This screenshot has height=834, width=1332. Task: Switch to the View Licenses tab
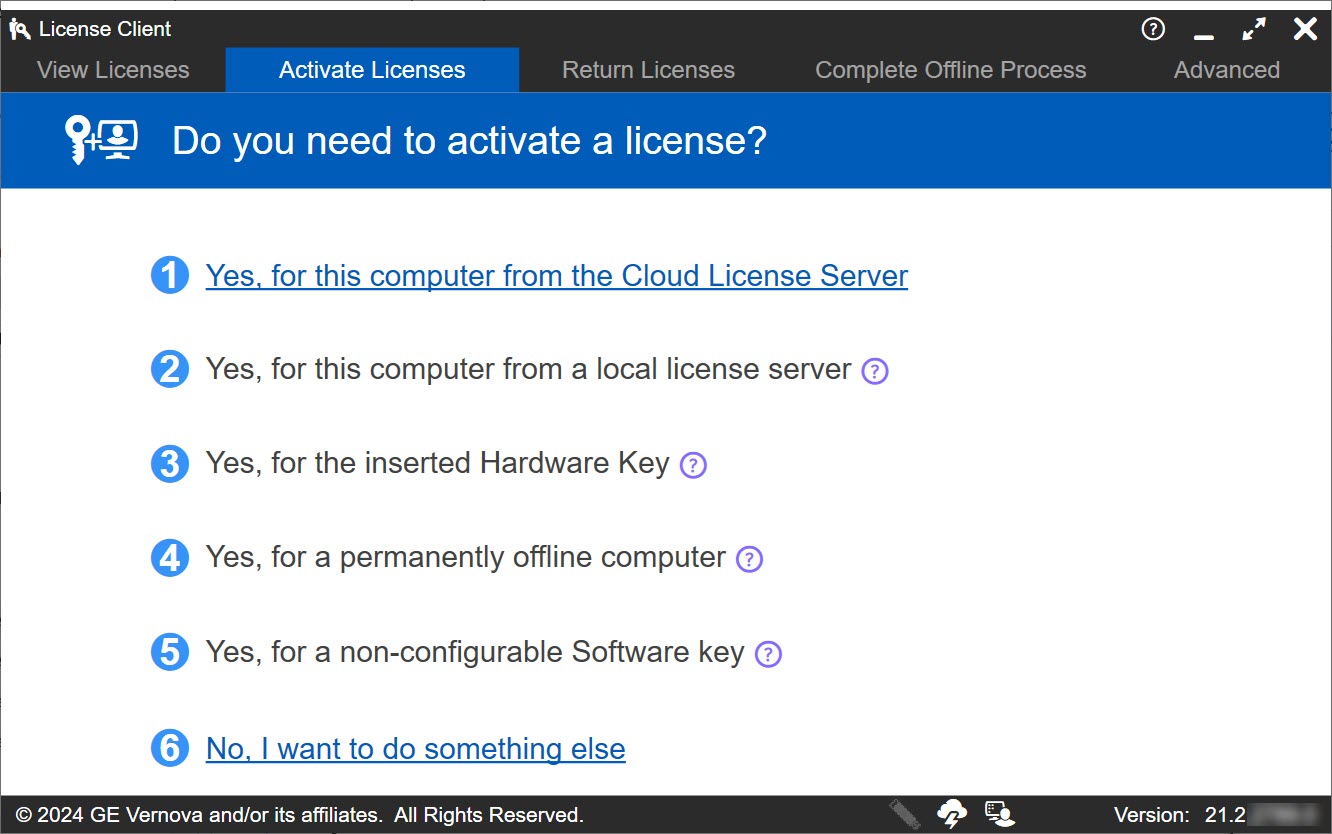[113, 70]
